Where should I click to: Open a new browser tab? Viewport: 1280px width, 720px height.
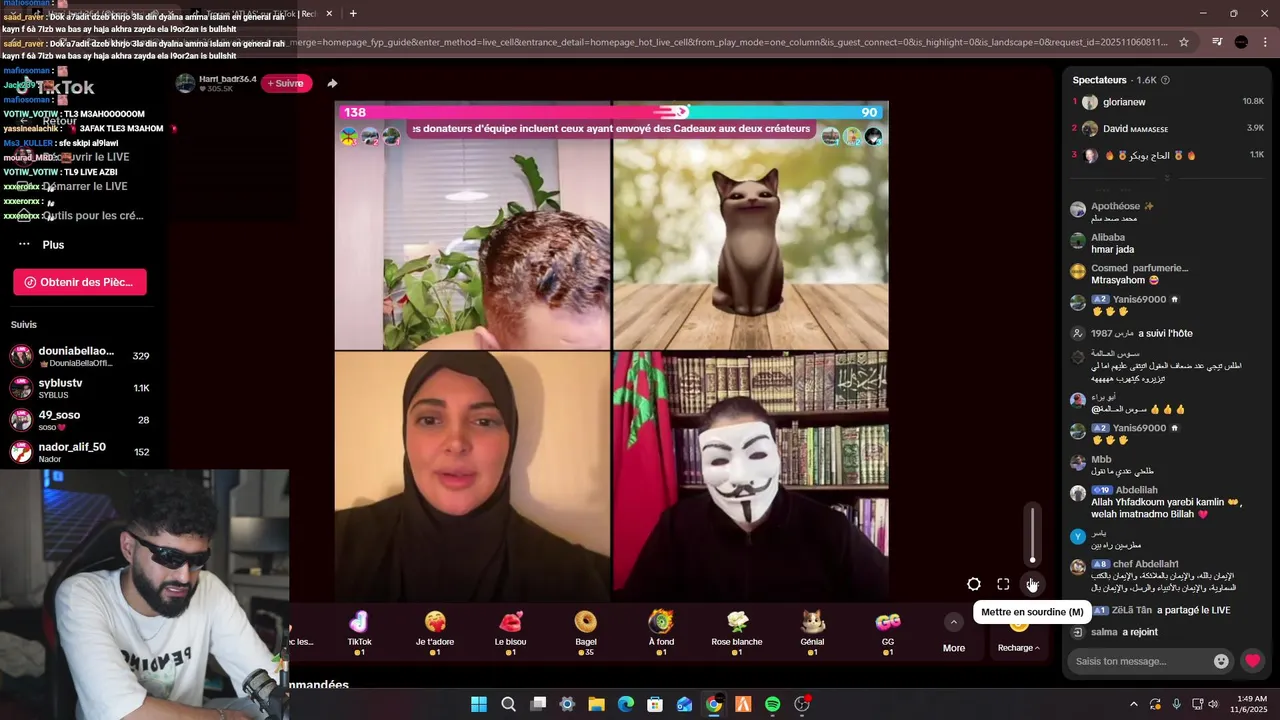tap(353, 13)
